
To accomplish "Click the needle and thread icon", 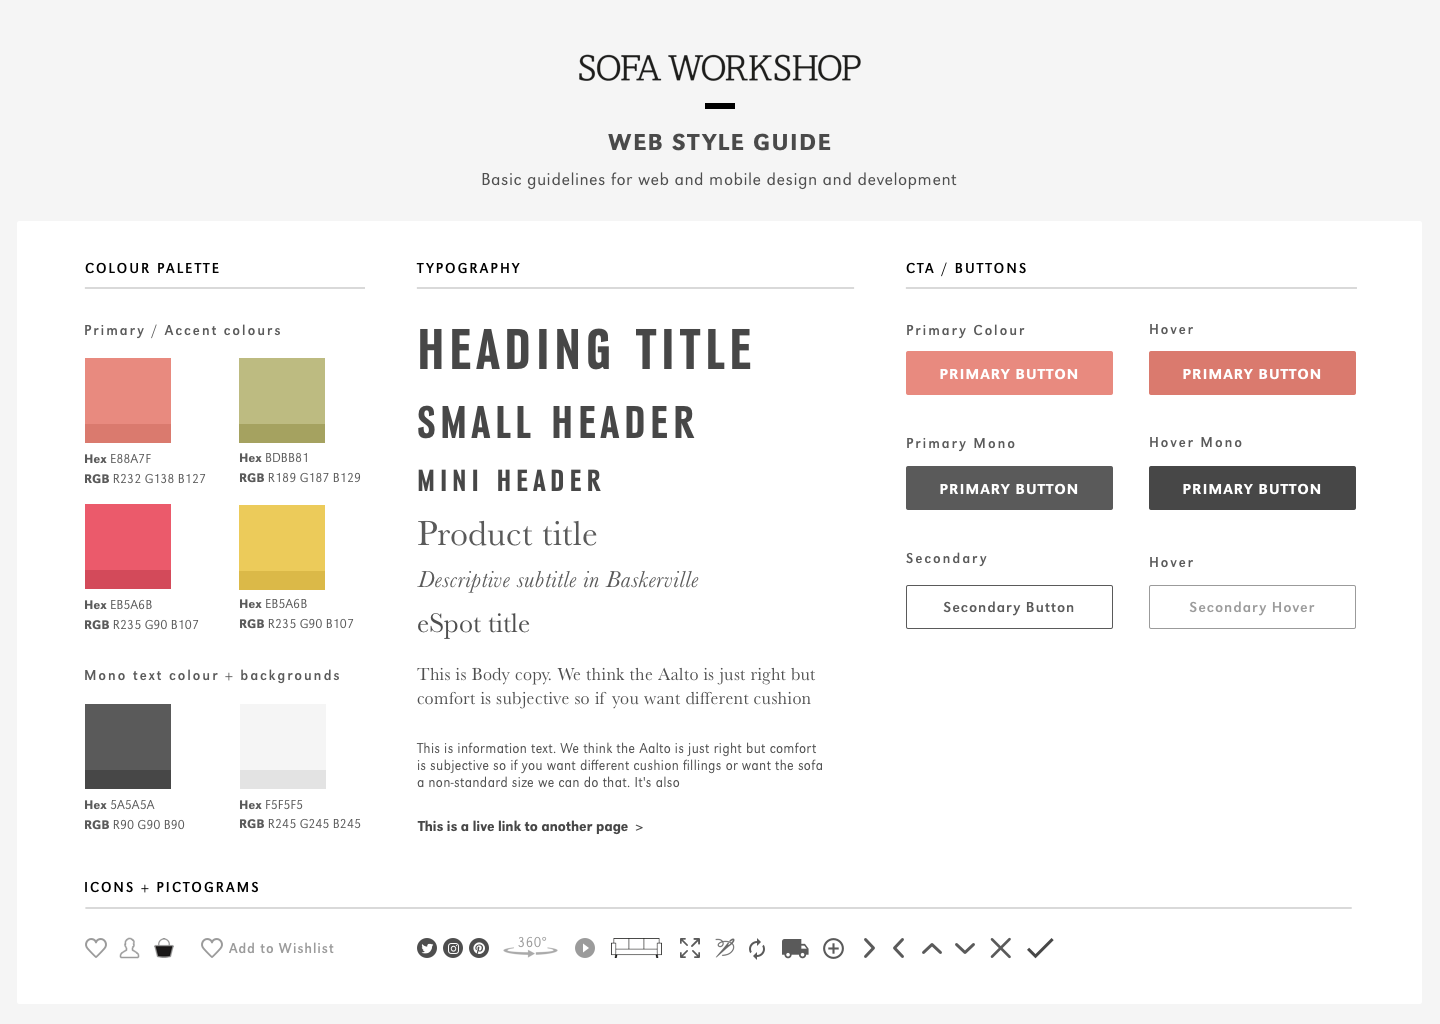I will 725,948.
